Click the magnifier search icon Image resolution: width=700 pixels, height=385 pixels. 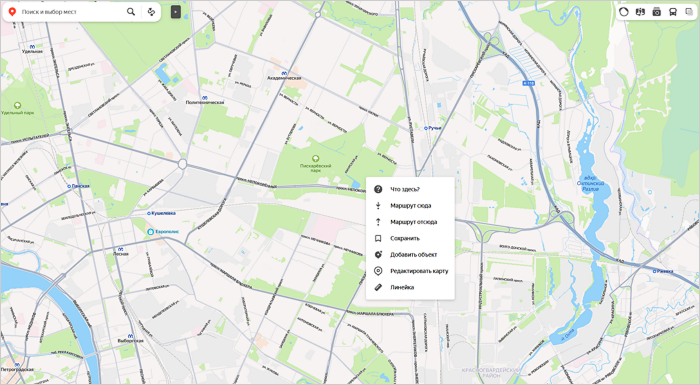tap(131, 12)
